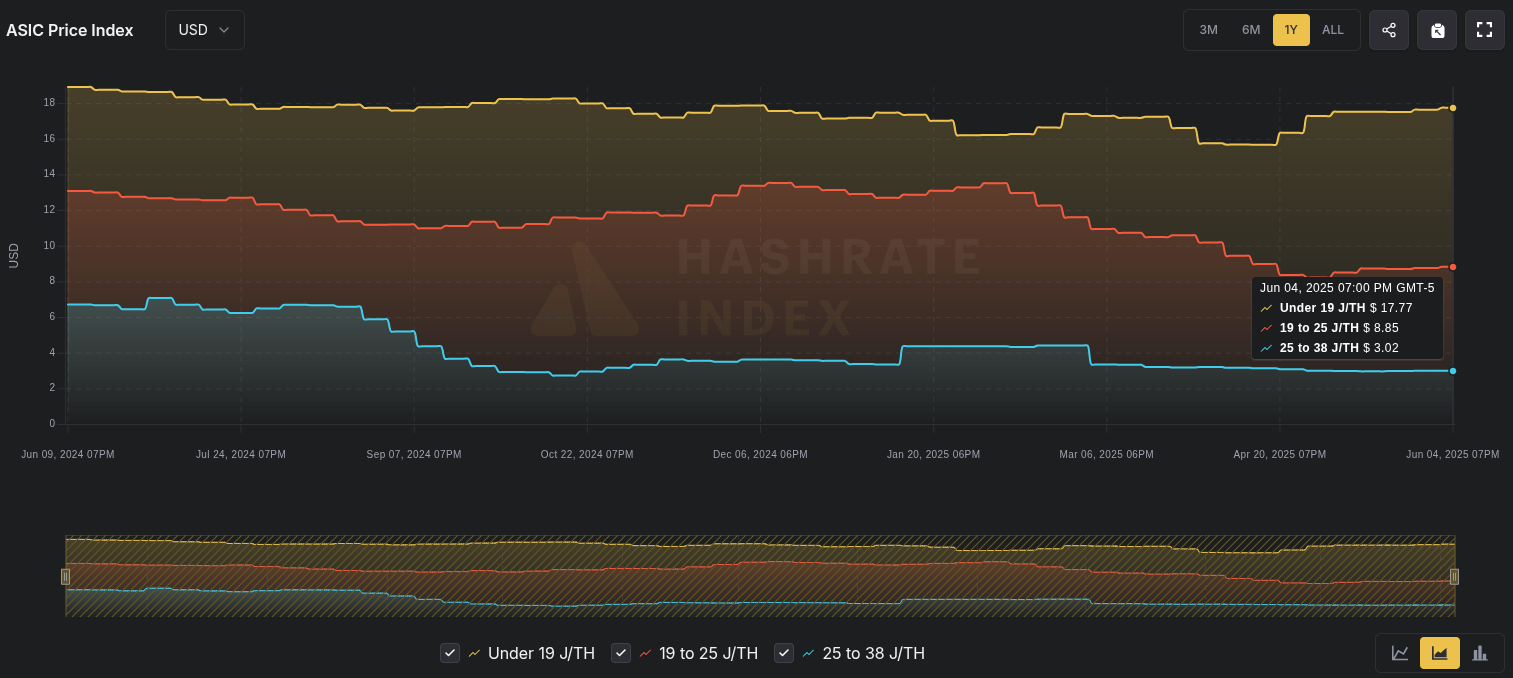
Task: Click the tooltip value $ 8.85
Action: click(1381, 328)
